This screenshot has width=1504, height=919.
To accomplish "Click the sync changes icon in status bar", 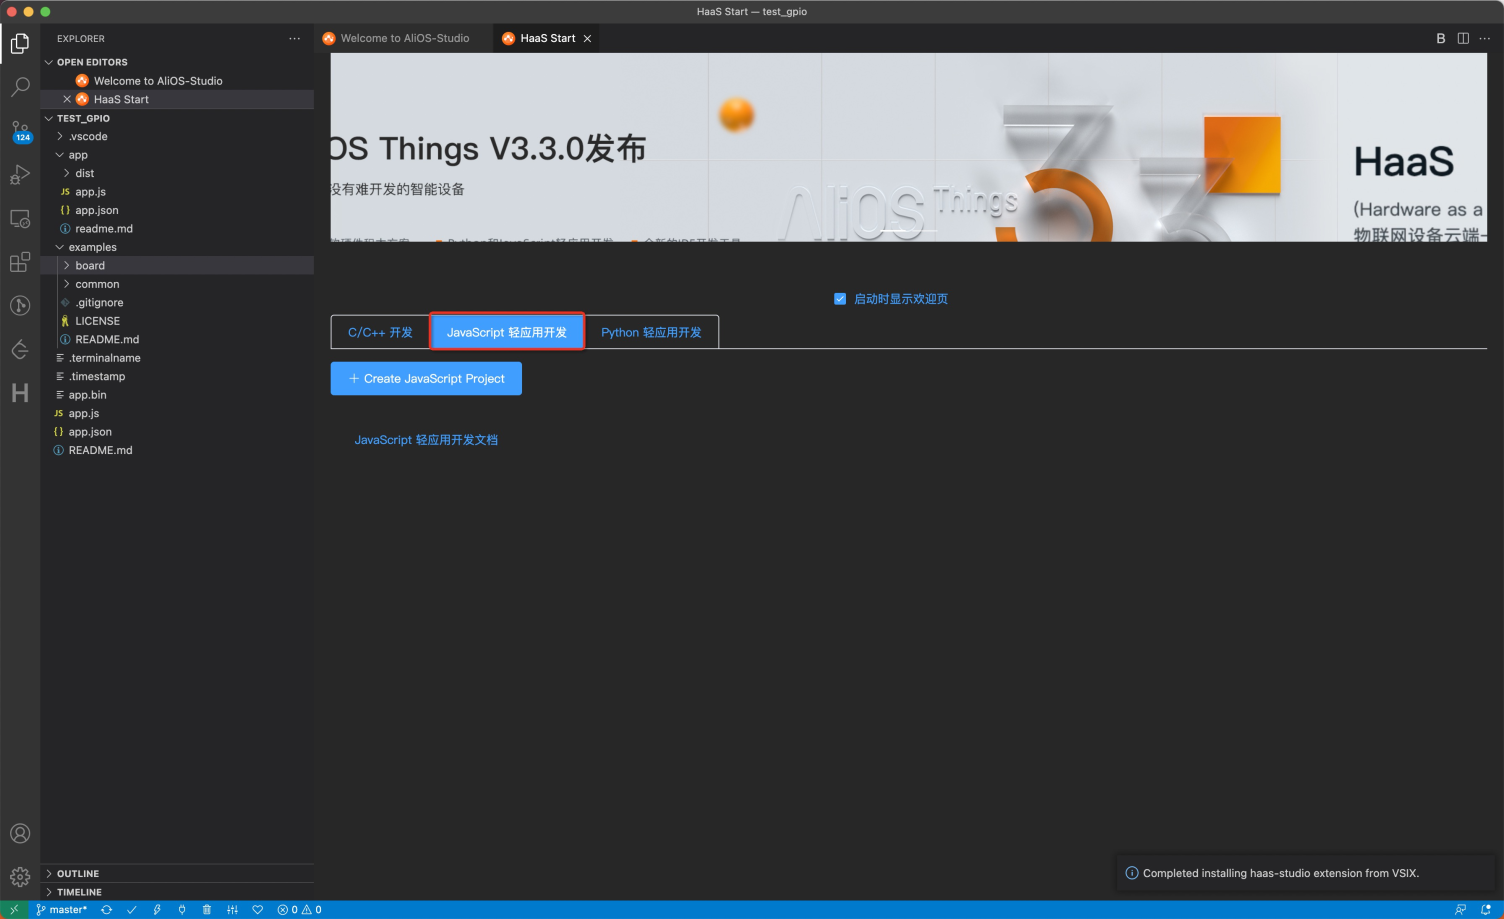I will click(x=106, y=910).
